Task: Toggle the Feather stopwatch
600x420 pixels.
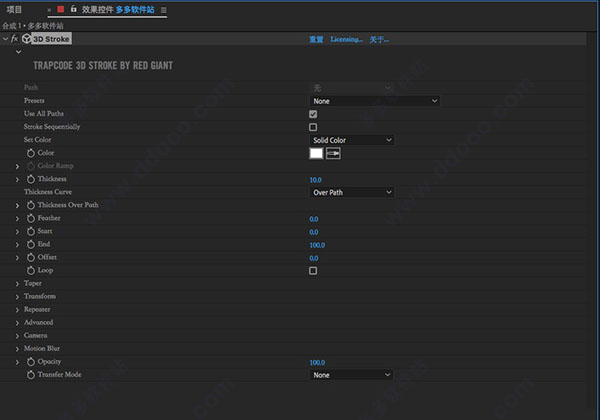Action: pyautogui.click(x=31, y=218)
